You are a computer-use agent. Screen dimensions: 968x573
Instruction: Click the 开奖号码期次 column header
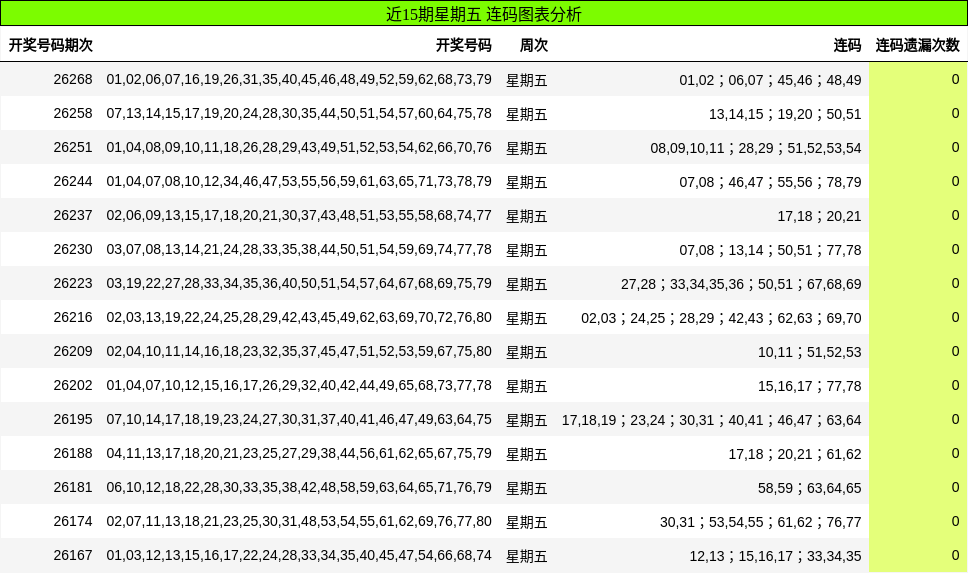51,45
